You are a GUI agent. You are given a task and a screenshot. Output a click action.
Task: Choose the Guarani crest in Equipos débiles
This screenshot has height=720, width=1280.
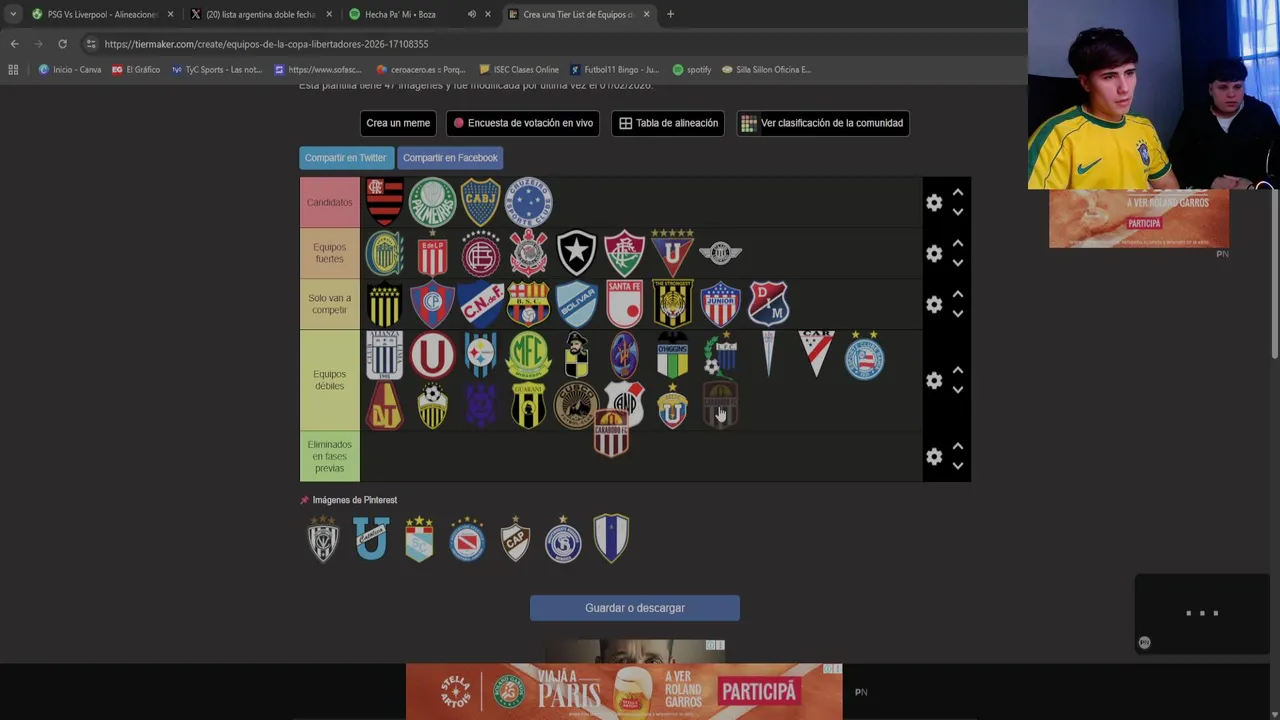coord(528,406)
